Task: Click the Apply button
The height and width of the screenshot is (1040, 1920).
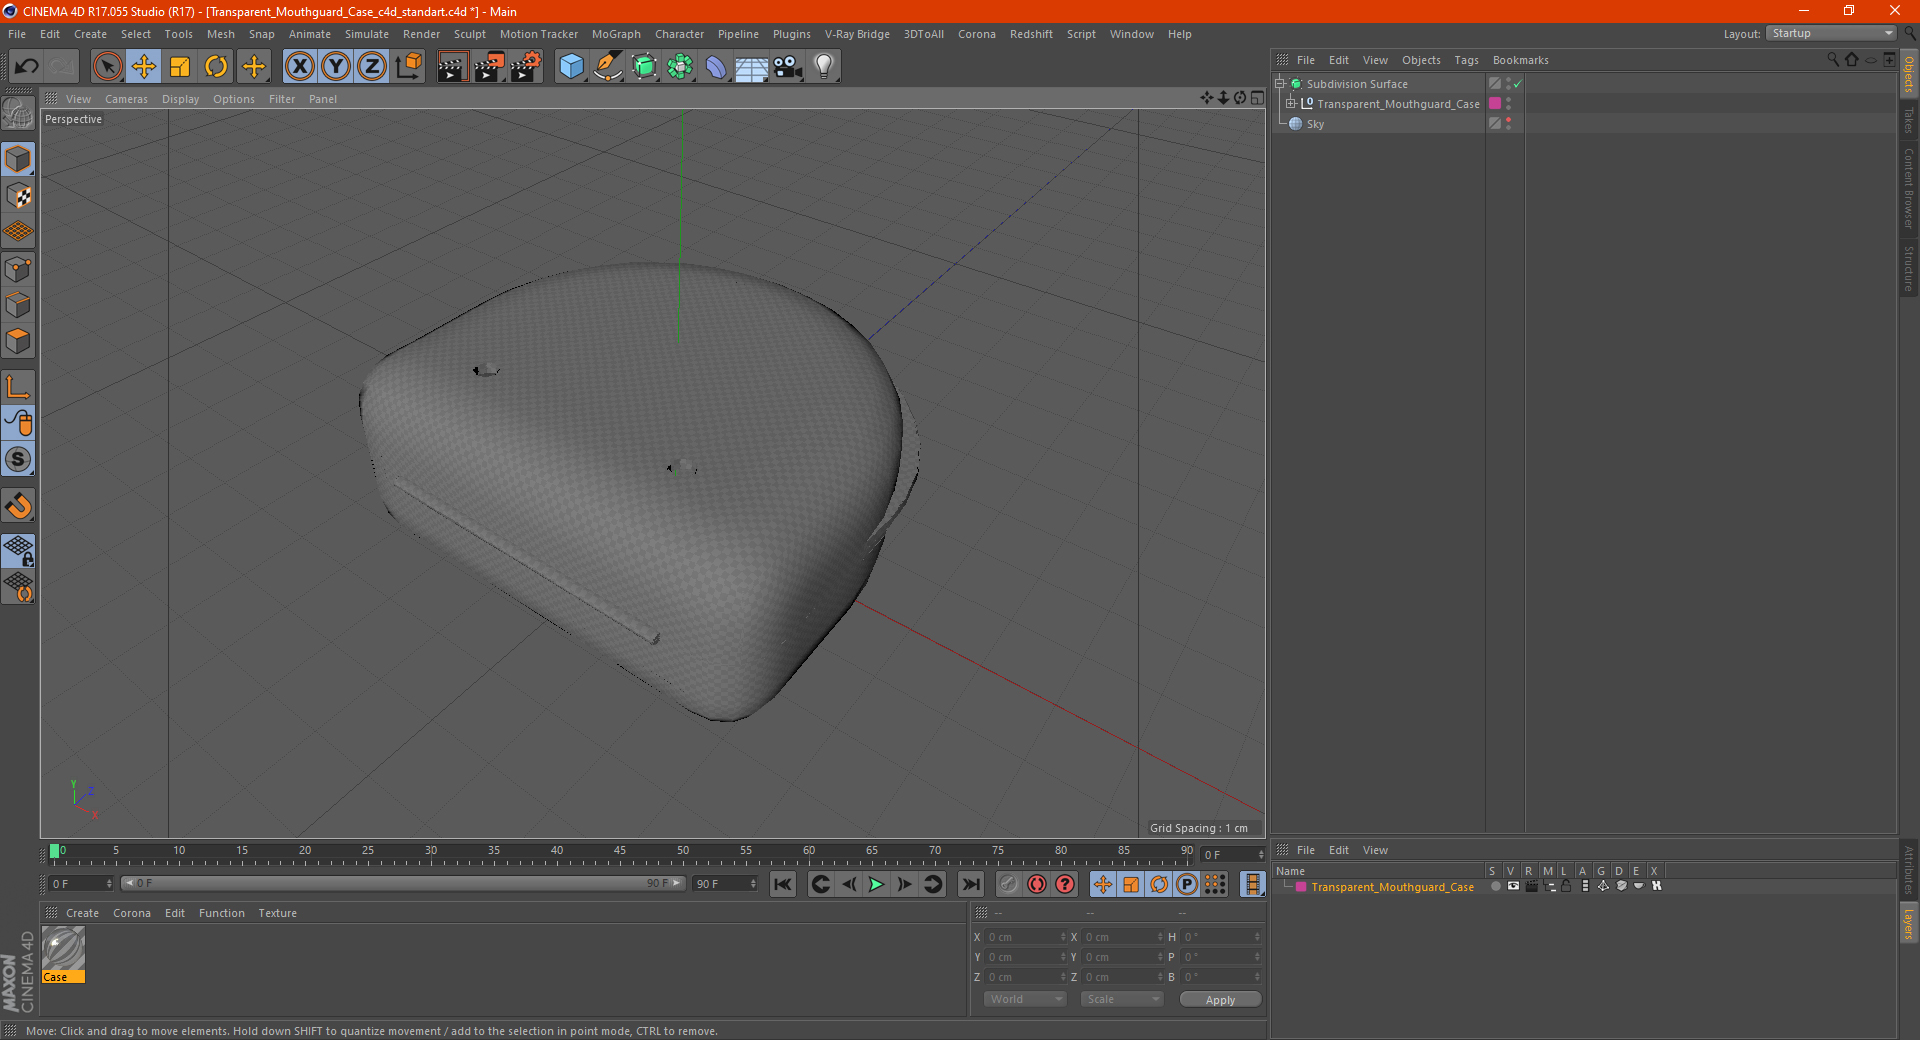Action: (x=1220, y=1000)
